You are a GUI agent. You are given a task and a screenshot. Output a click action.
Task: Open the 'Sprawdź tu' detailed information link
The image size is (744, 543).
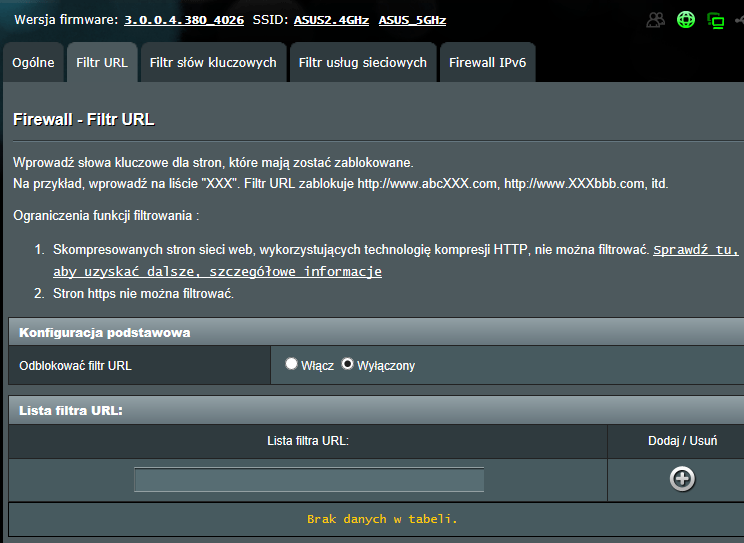click(x=695, y=250)
